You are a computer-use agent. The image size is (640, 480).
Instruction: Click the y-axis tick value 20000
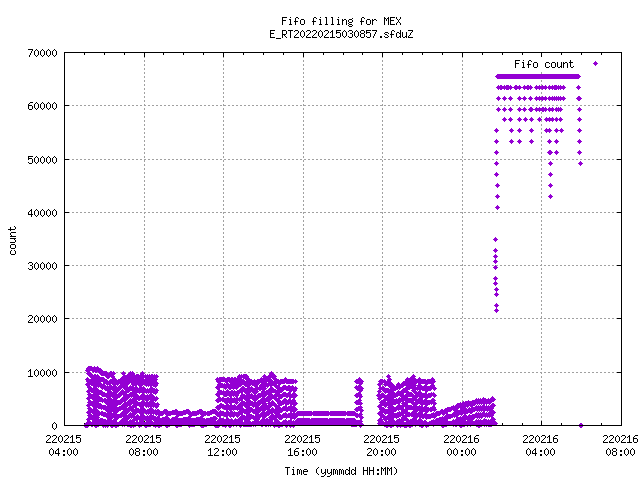[42, 319]
